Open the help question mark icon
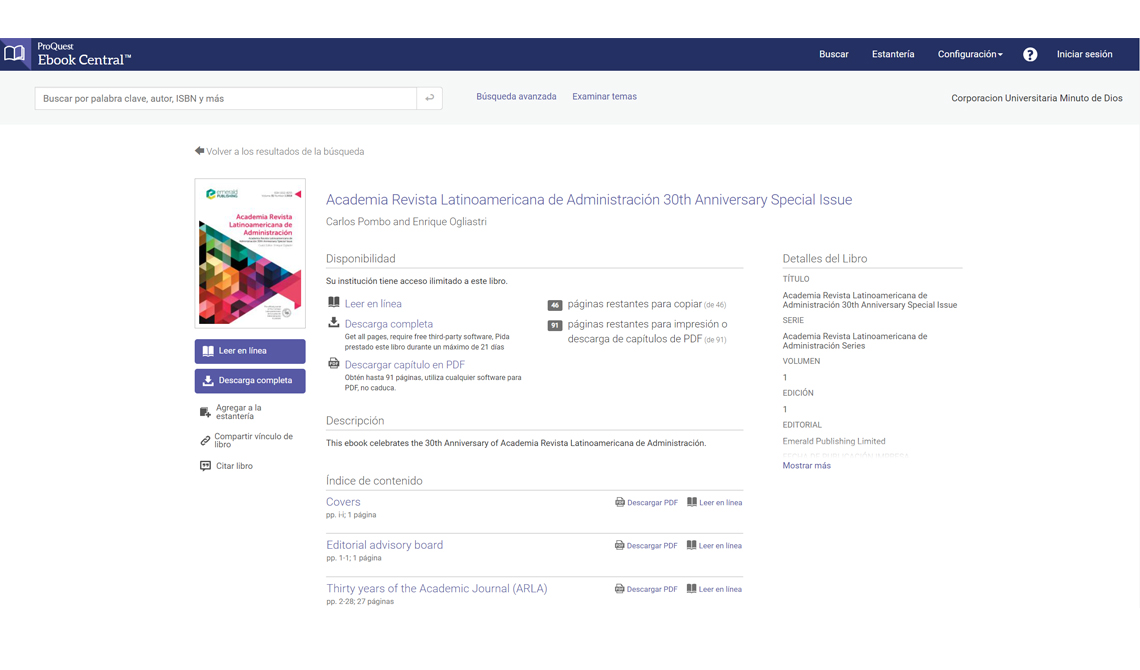 point(1029,55)
